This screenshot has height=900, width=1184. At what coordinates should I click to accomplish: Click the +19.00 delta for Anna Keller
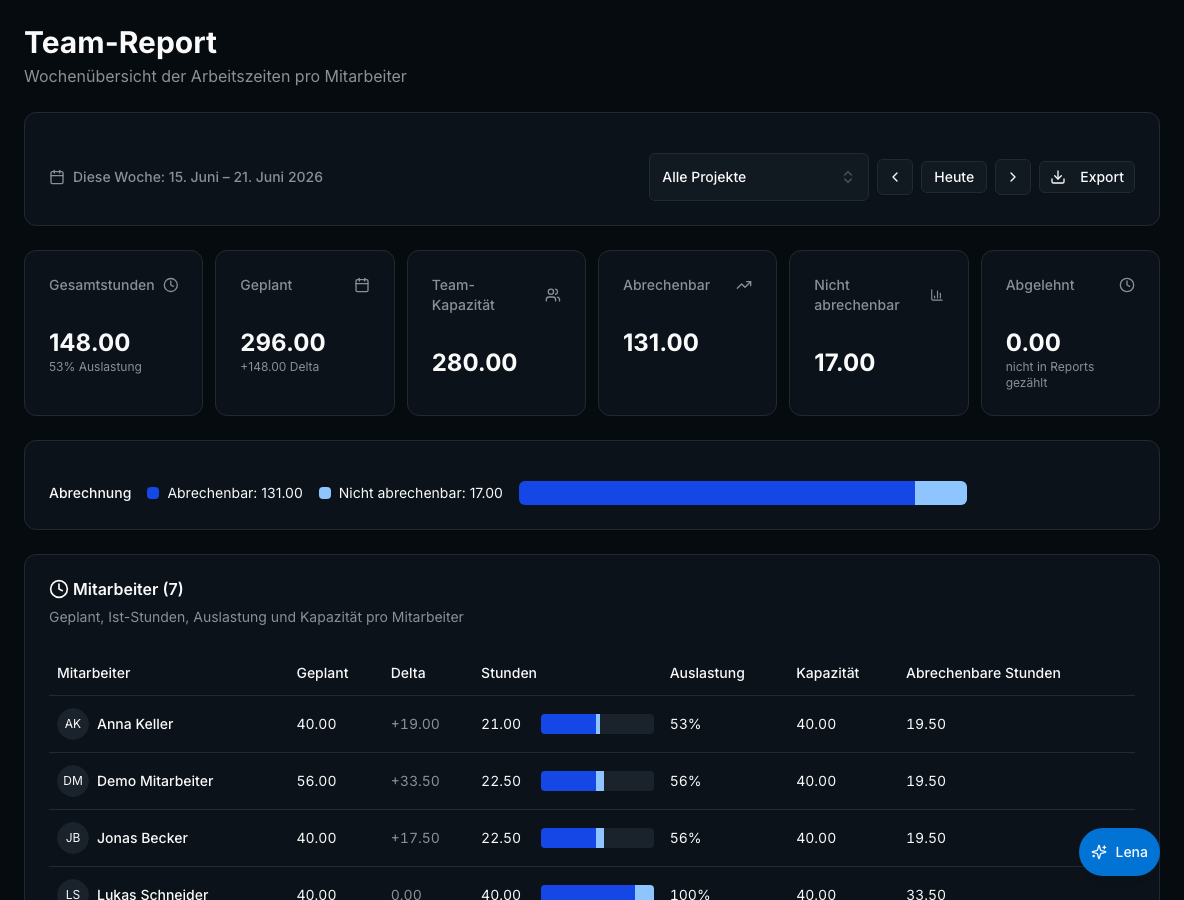pos(415,724)
